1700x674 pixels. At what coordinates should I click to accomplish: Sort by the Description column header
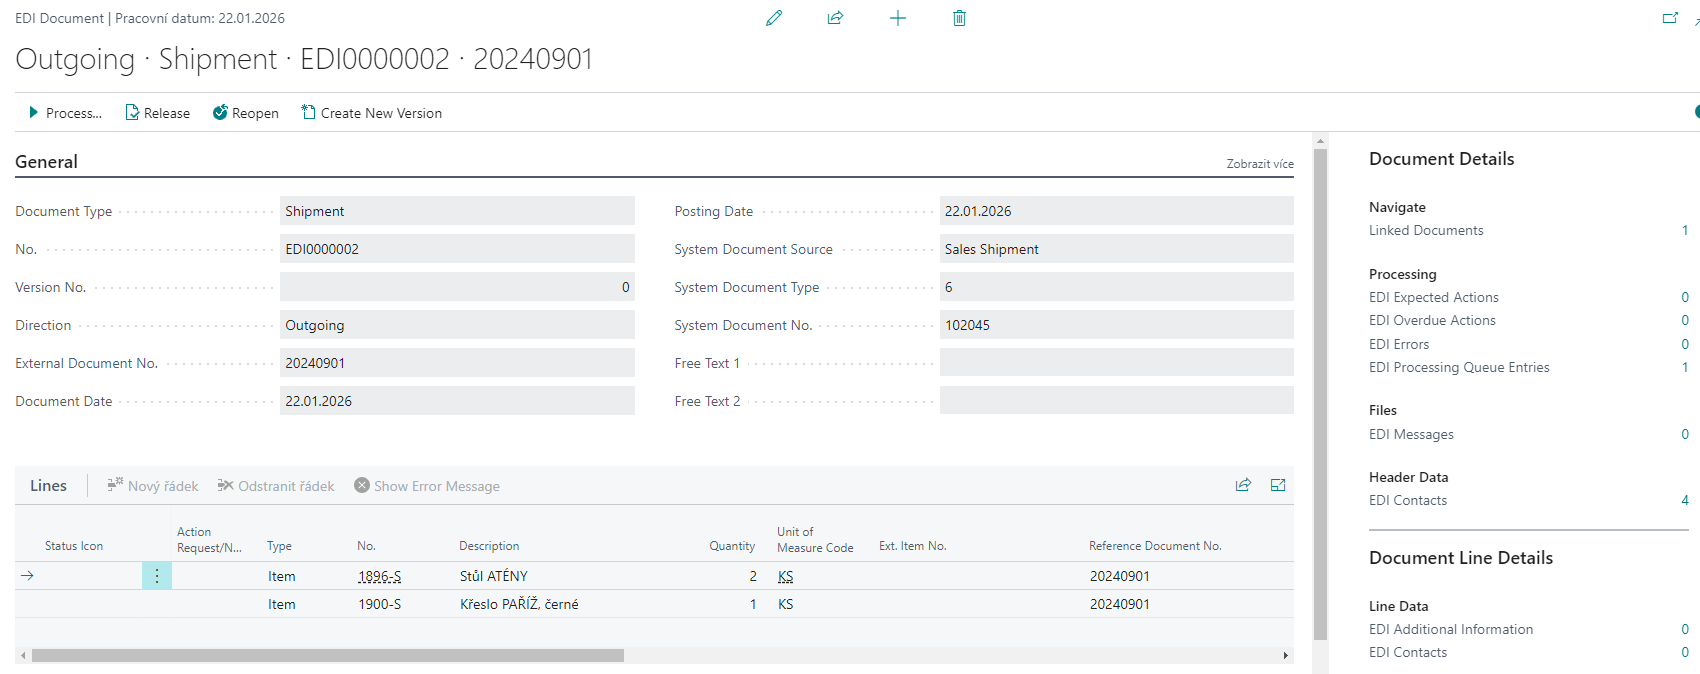pyautogui.click(x=489, y=546)
